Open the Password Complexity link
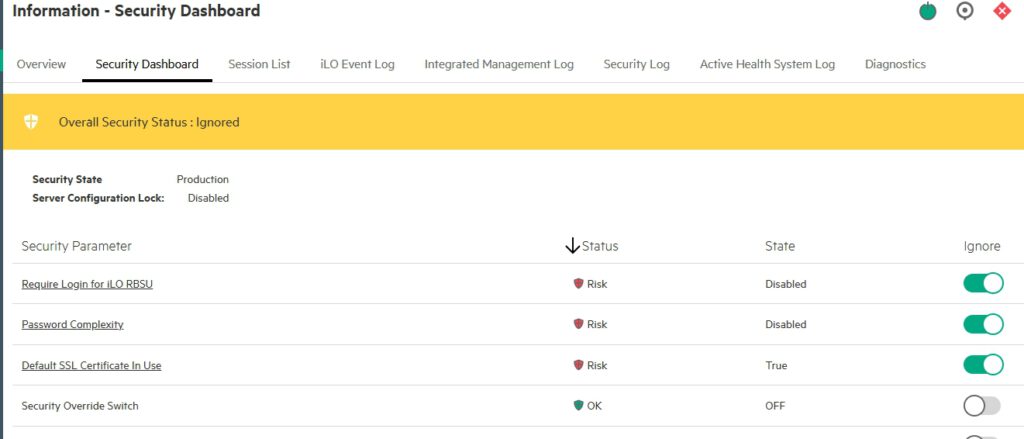This screenshot has width=1024, height=439. 73,325
